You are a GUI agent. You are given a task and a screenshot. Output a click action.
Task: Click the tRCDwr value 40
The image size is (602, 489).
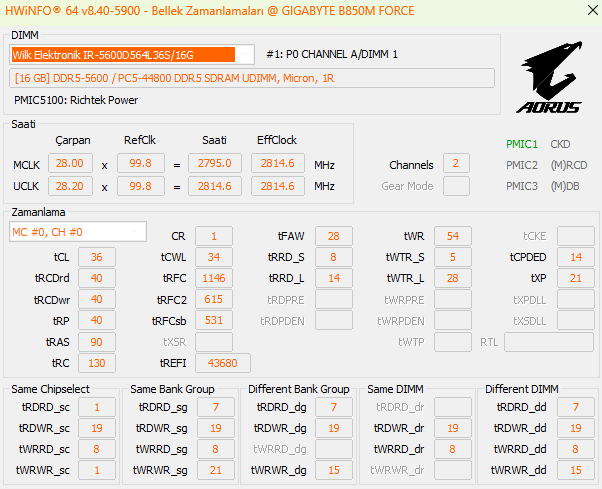(x=97, y=299)
